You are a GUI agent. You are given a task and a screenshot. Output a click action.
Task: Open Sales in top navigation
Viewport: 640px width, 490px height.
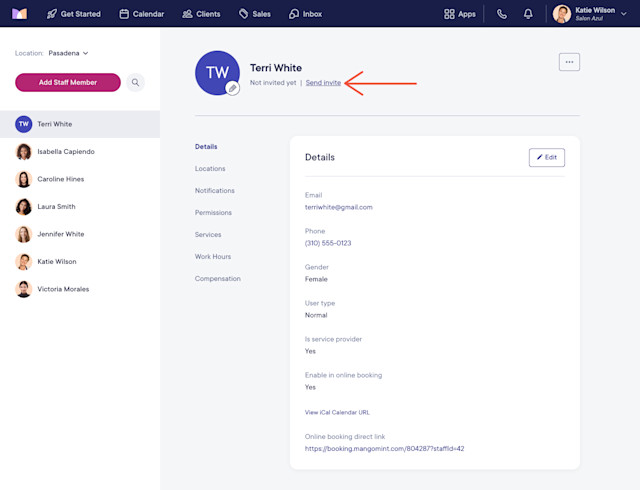coord(255,14)
